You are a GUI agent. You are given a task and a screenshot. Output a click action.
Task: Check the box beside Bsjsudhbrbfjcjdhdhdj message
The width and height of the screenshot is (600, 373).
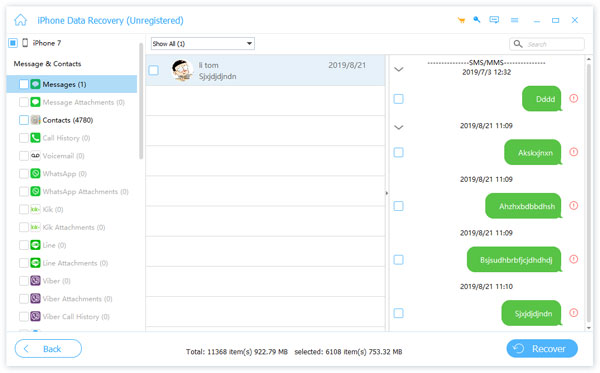[x=398, y=260]
